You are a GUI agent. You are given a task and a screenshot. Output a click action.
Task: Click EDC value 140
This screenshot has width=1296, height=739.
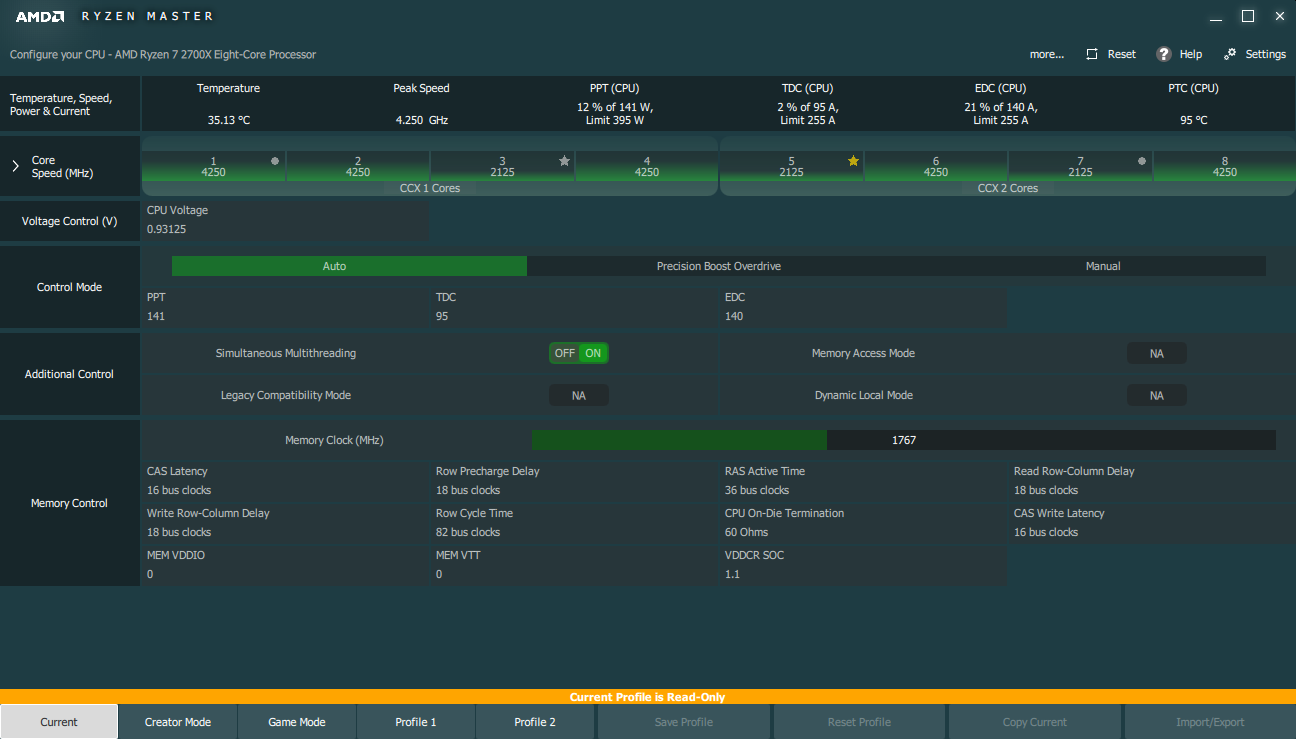(734, 316)
